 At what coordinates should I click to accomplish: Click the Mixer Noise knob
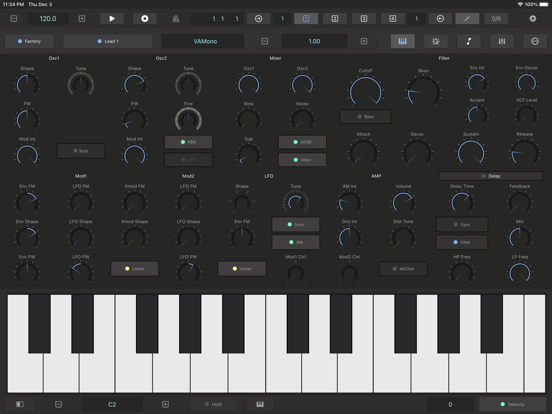(x=302, y=120)
